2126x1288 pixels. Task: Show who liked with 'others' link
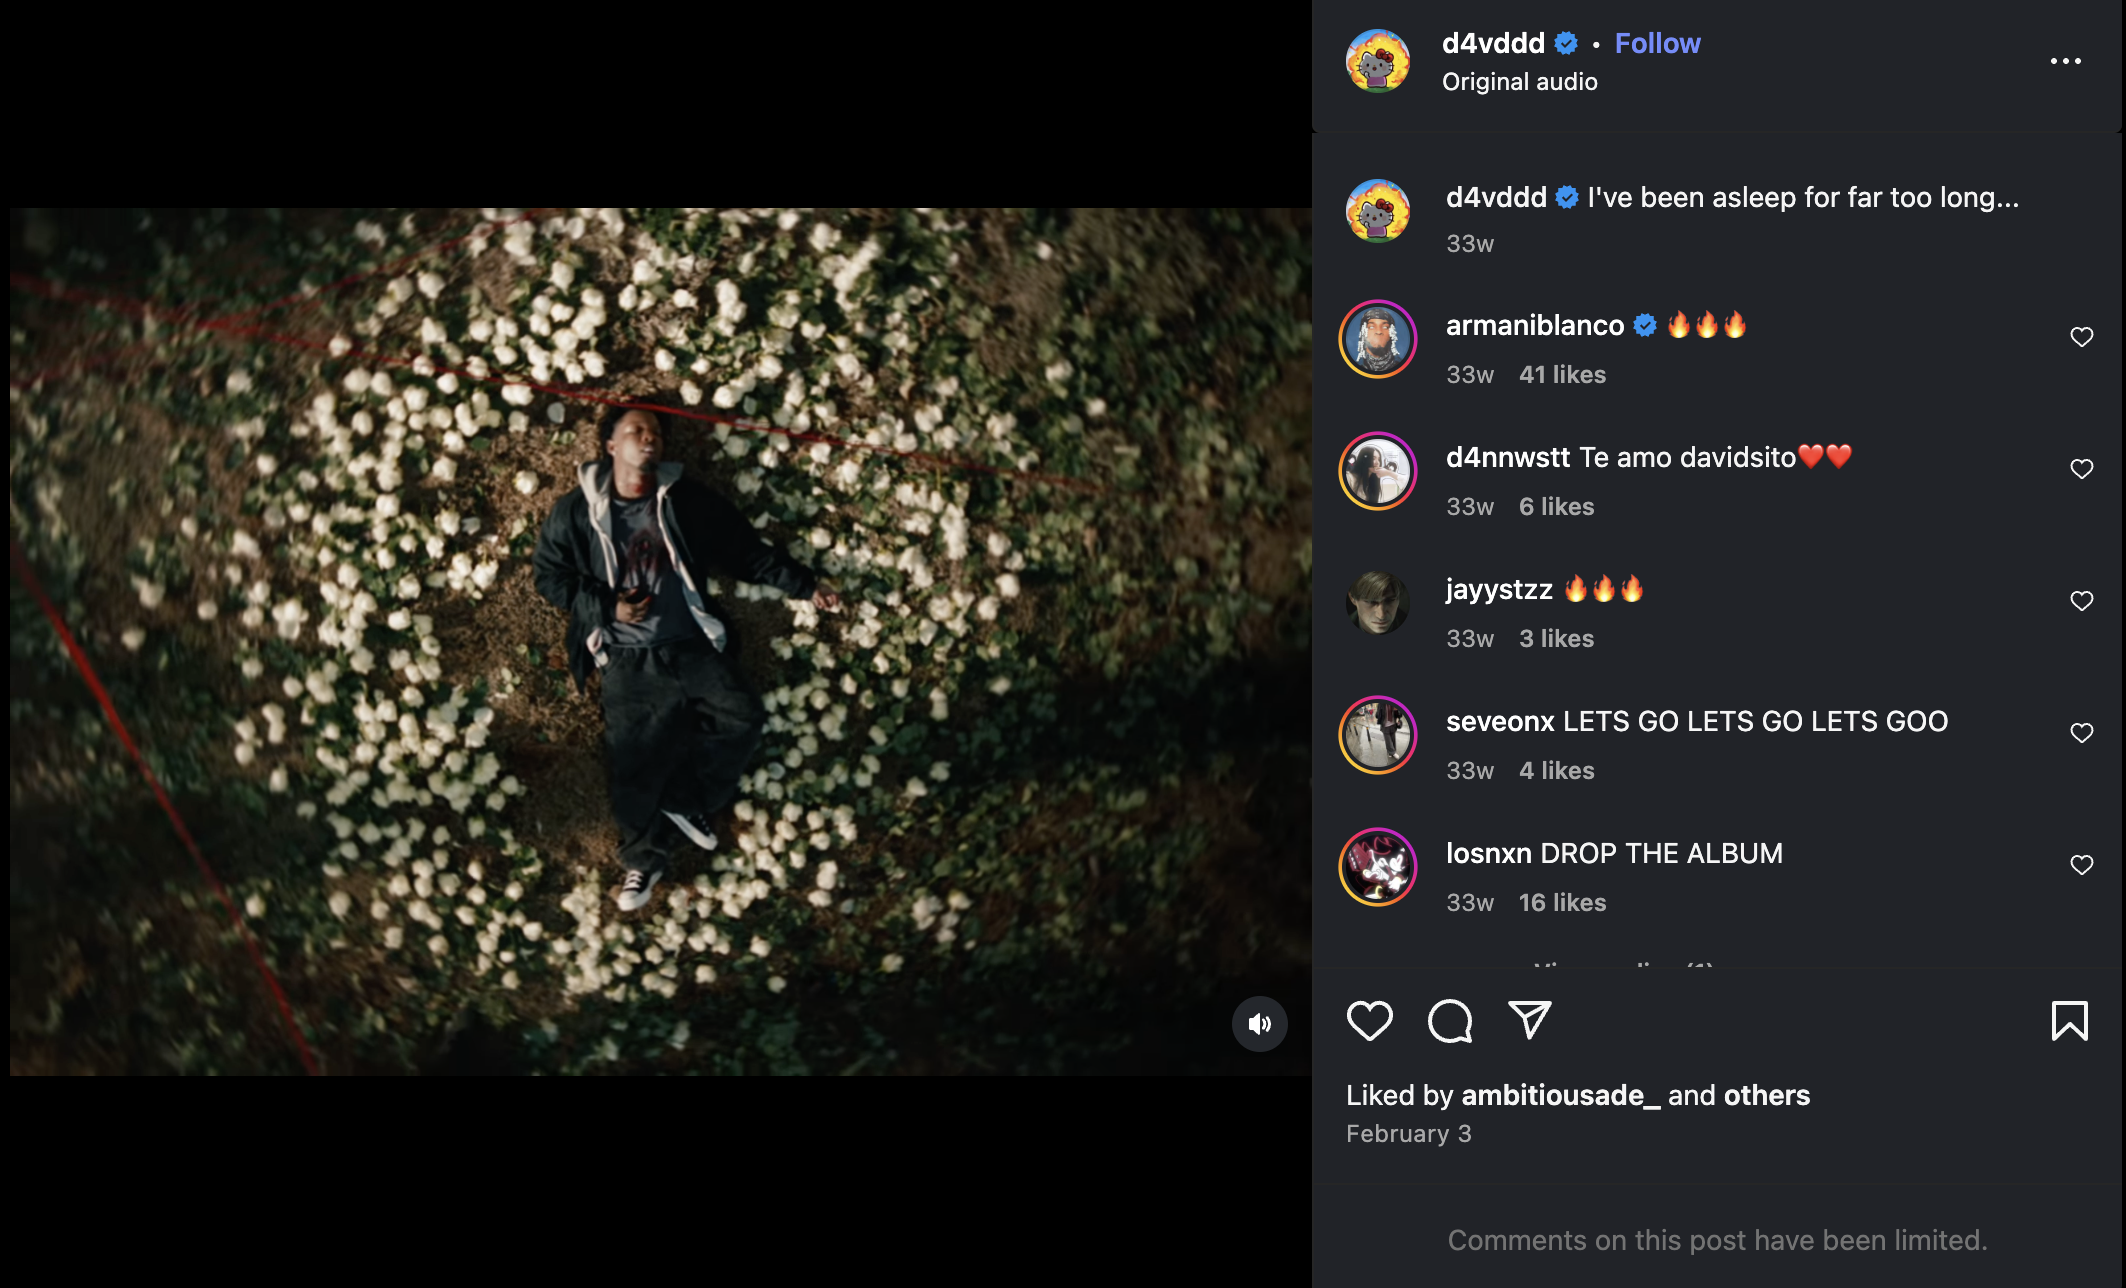[1766, 1095]
